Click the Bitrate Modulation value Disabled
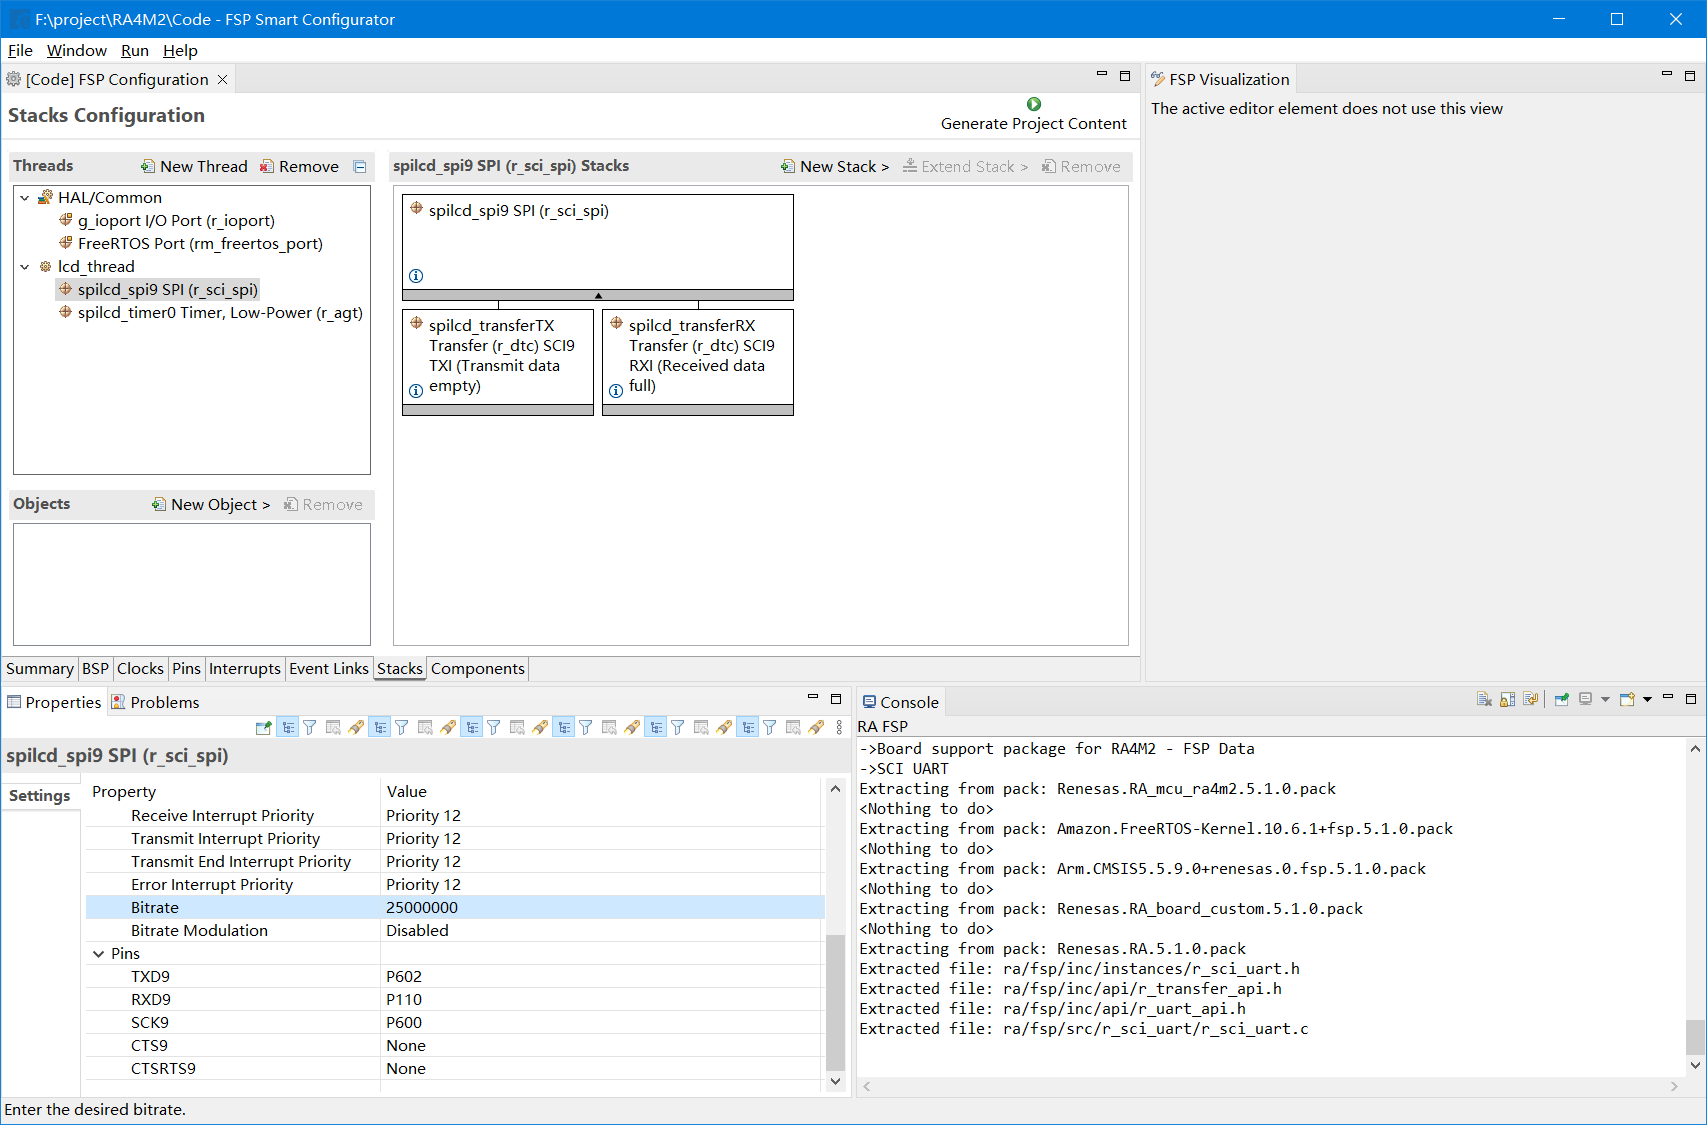 click(417, 931)
